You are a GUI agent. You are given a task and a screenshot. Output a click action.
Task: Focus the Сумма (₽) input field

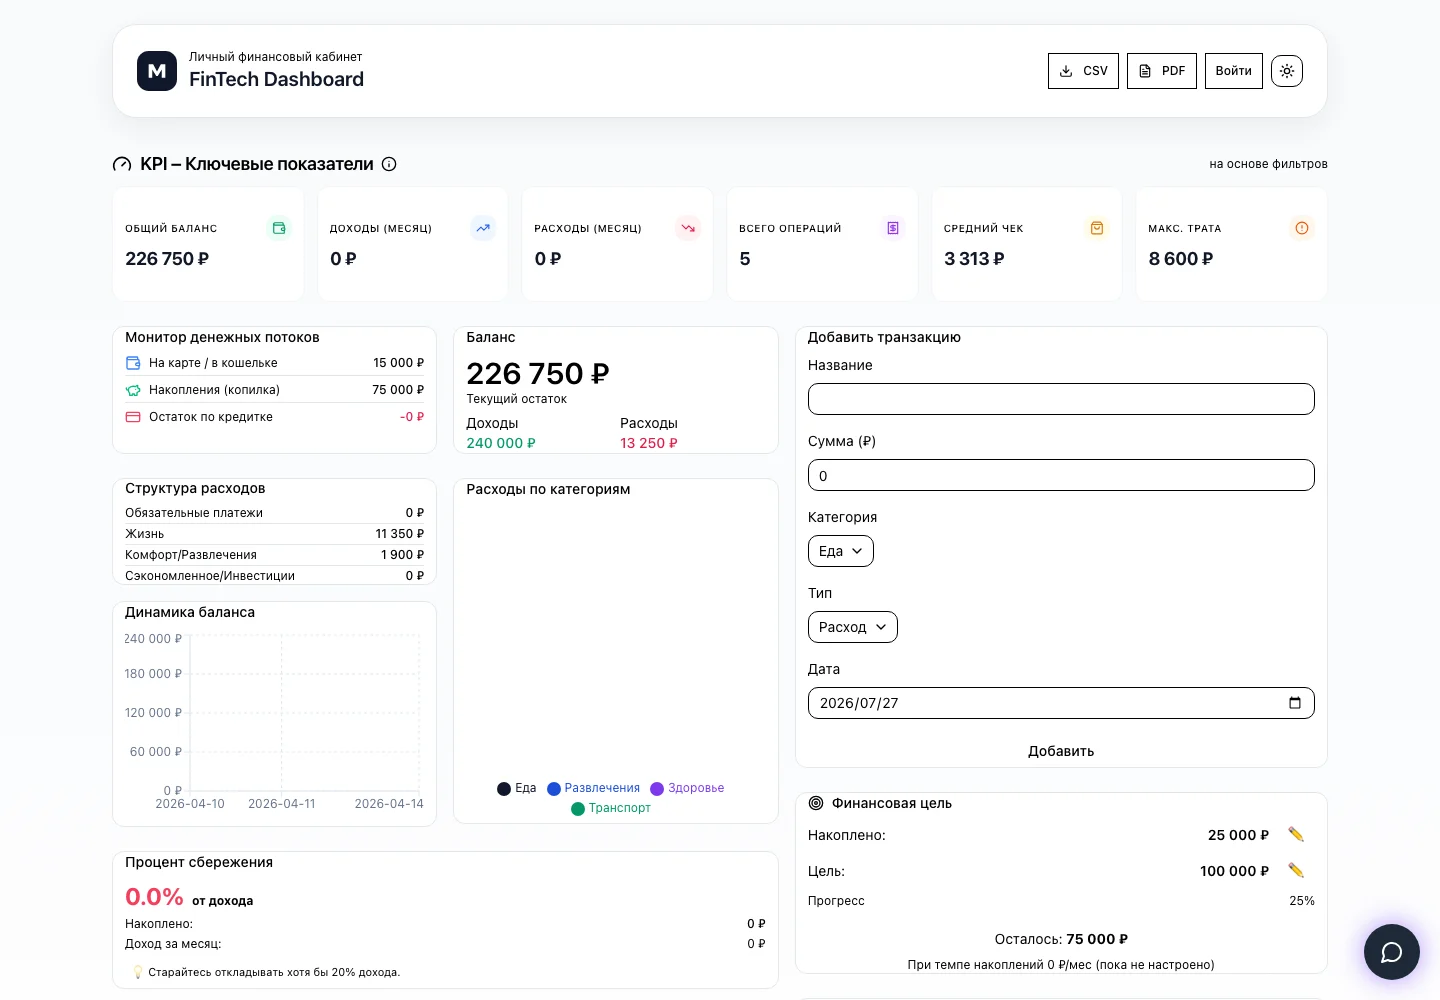click(1061, 475)
